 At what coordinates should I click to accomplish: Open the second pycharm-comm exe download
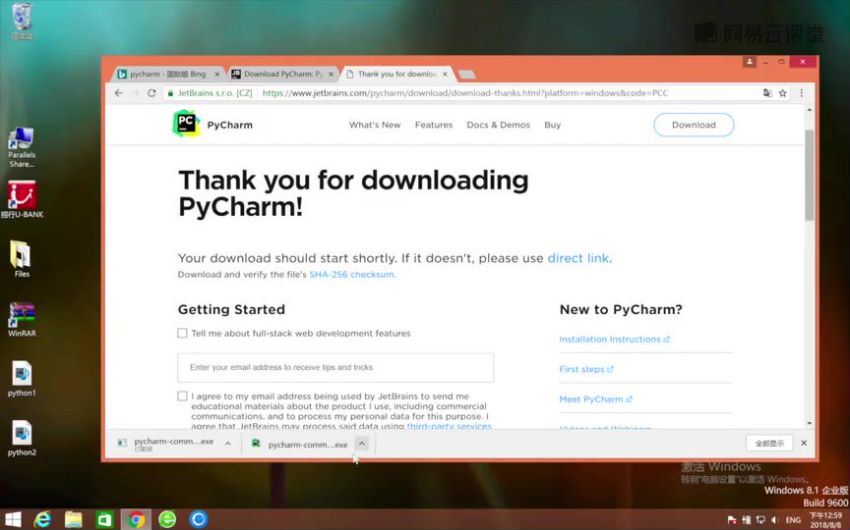coord(300,444)
